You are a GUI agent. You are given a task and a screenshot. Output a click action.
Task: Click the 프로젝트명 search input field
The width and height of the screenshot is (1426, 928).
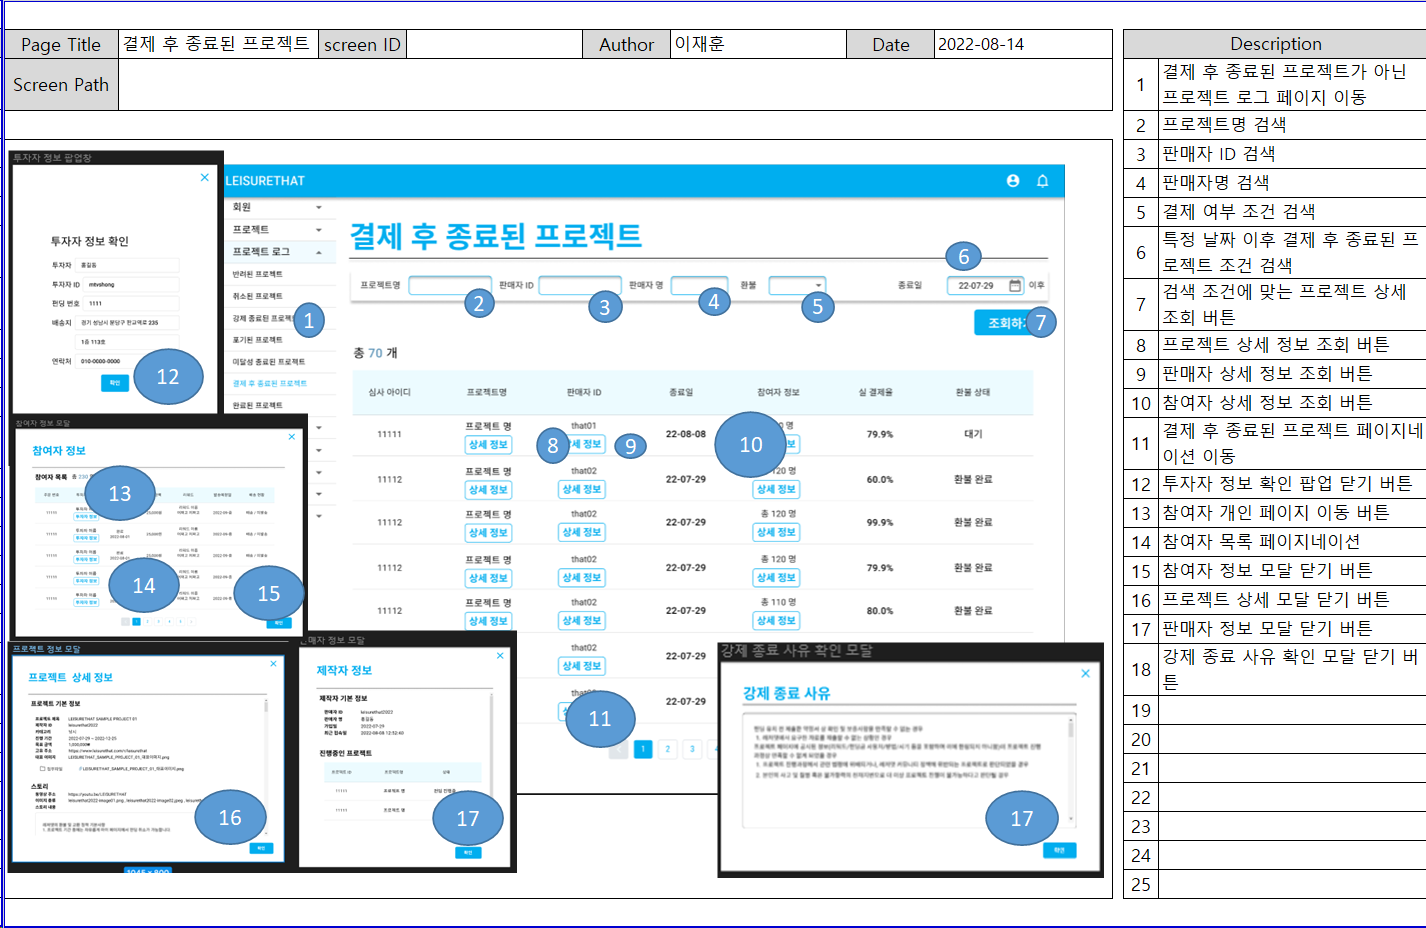click(x=450, y=286)
